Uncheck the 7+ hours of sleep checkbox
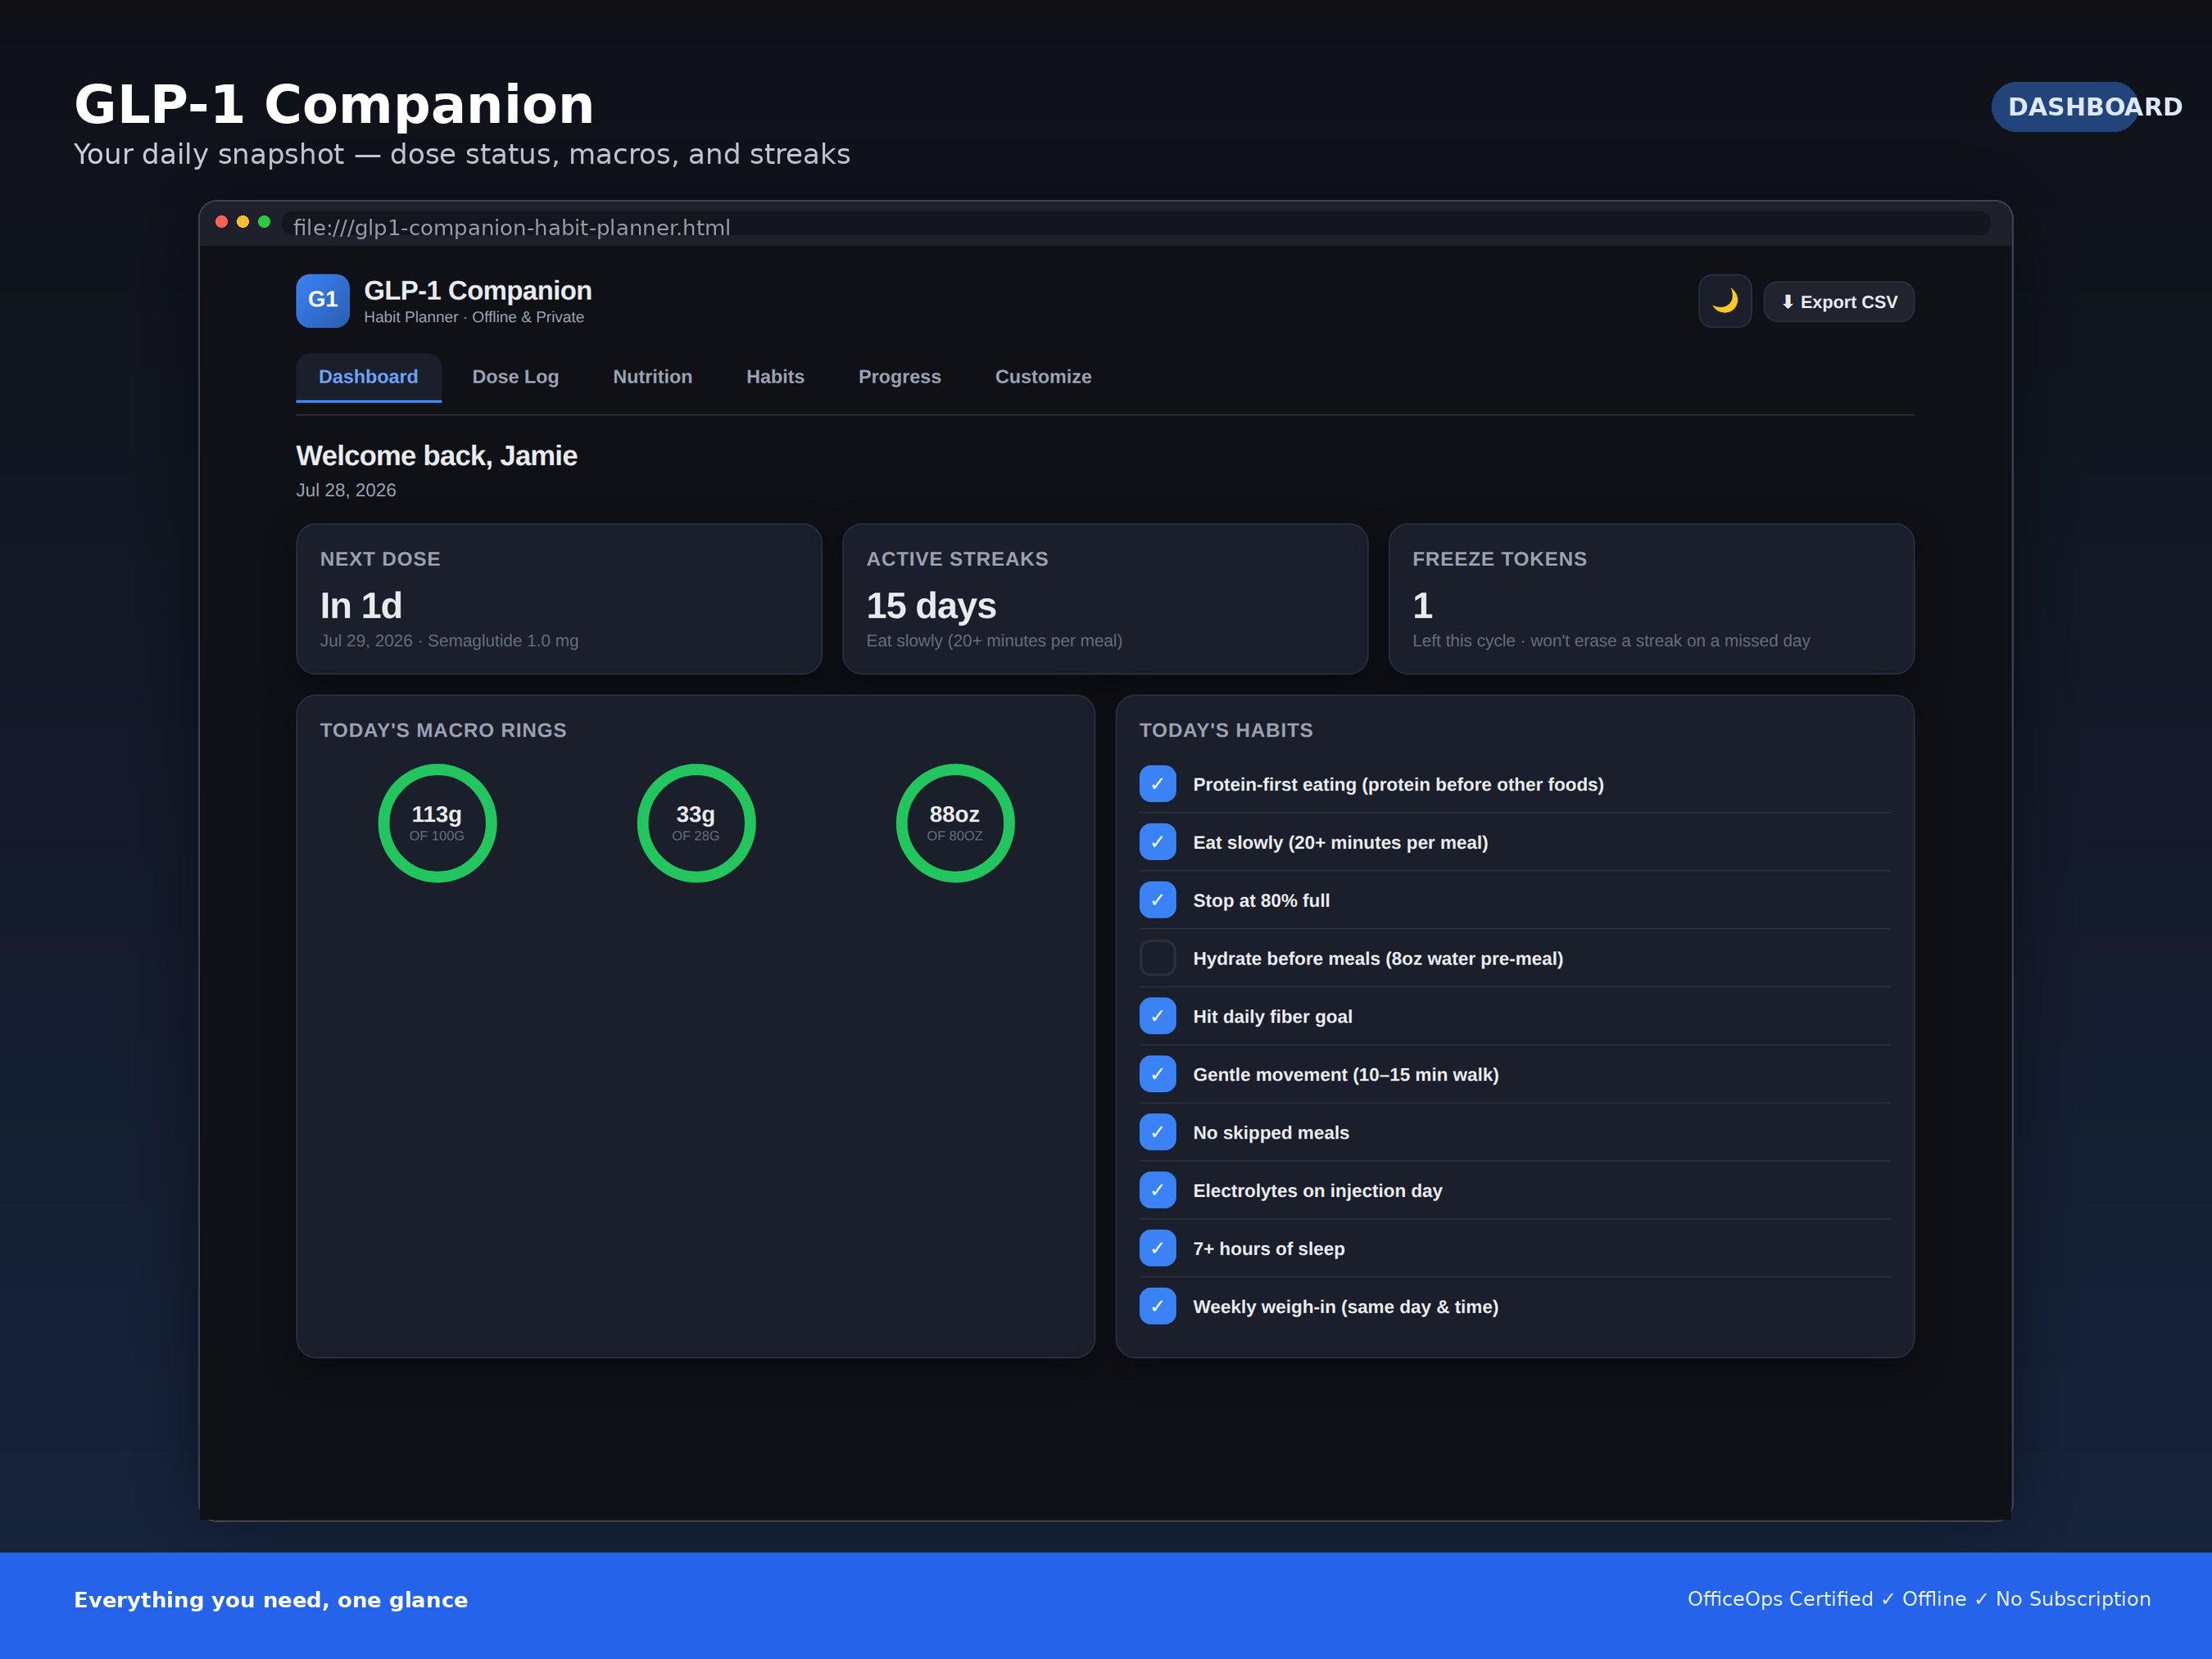This screenshot has height=1659, width=2212. [x=1158, y=1248]
